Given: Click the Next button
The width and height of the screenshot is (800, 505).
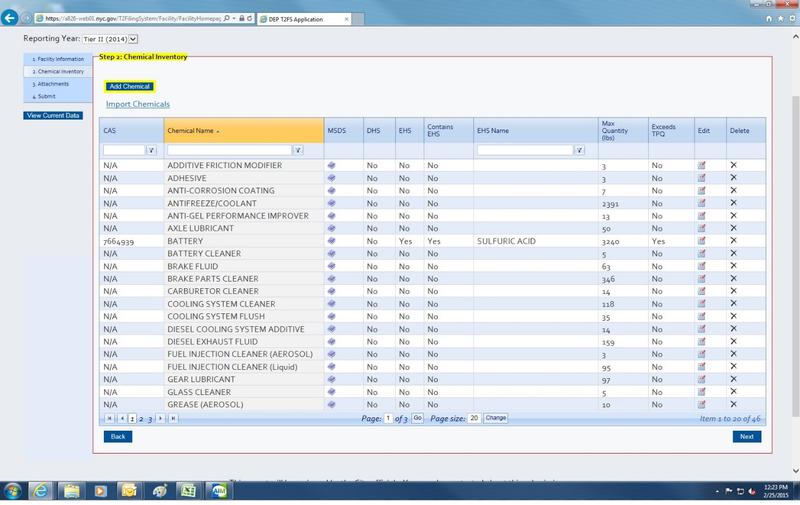Looking at the screenshot, I should pos(747,437).
